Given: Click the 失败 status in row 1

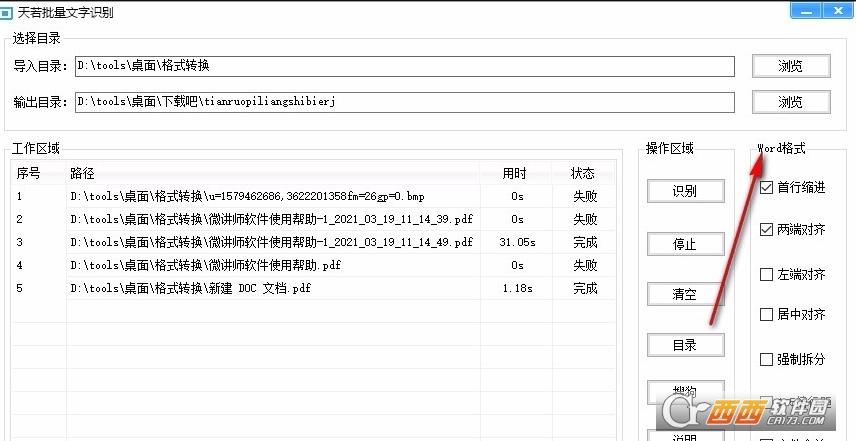Looking at the screenshot, I should [x=585, y=196].
